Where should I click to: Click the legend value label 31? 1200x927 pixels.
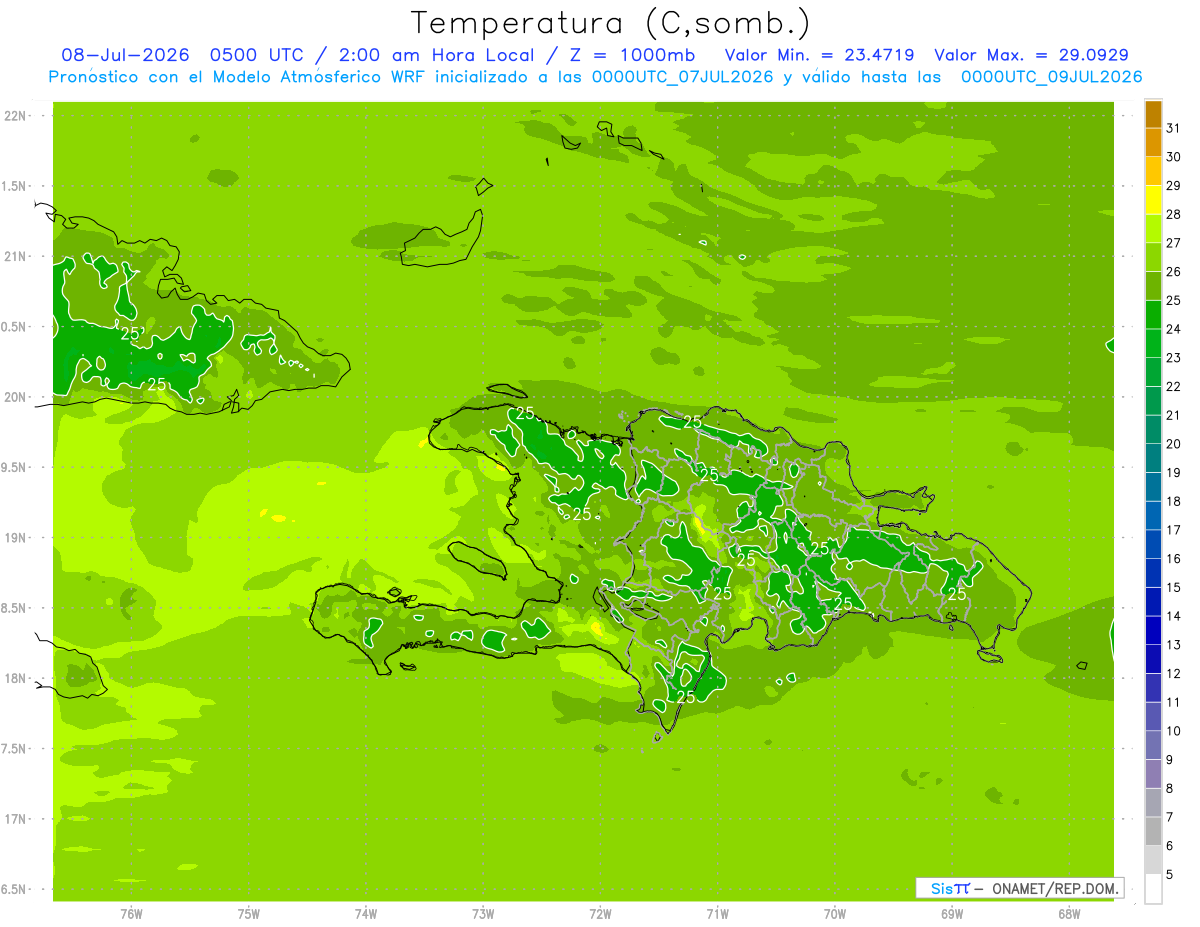(1174, 128)
